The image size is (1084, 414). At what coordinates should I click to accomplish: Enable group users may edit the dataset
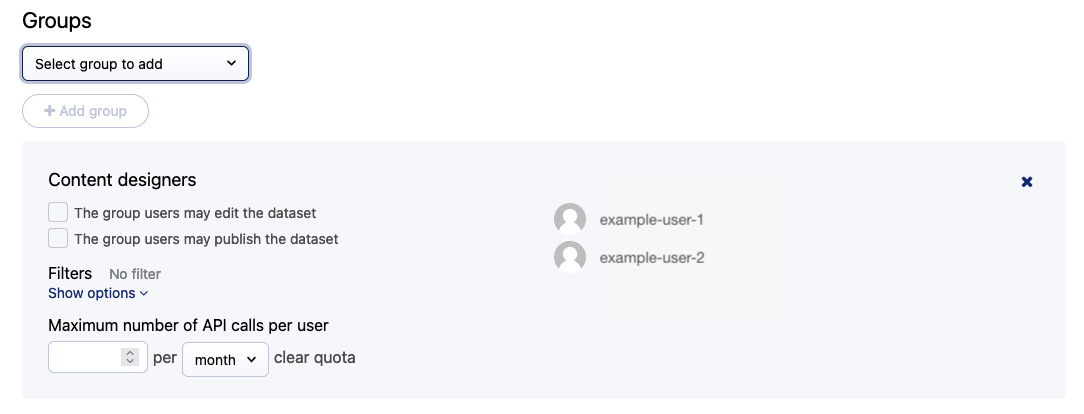click(x=58, y=212)
